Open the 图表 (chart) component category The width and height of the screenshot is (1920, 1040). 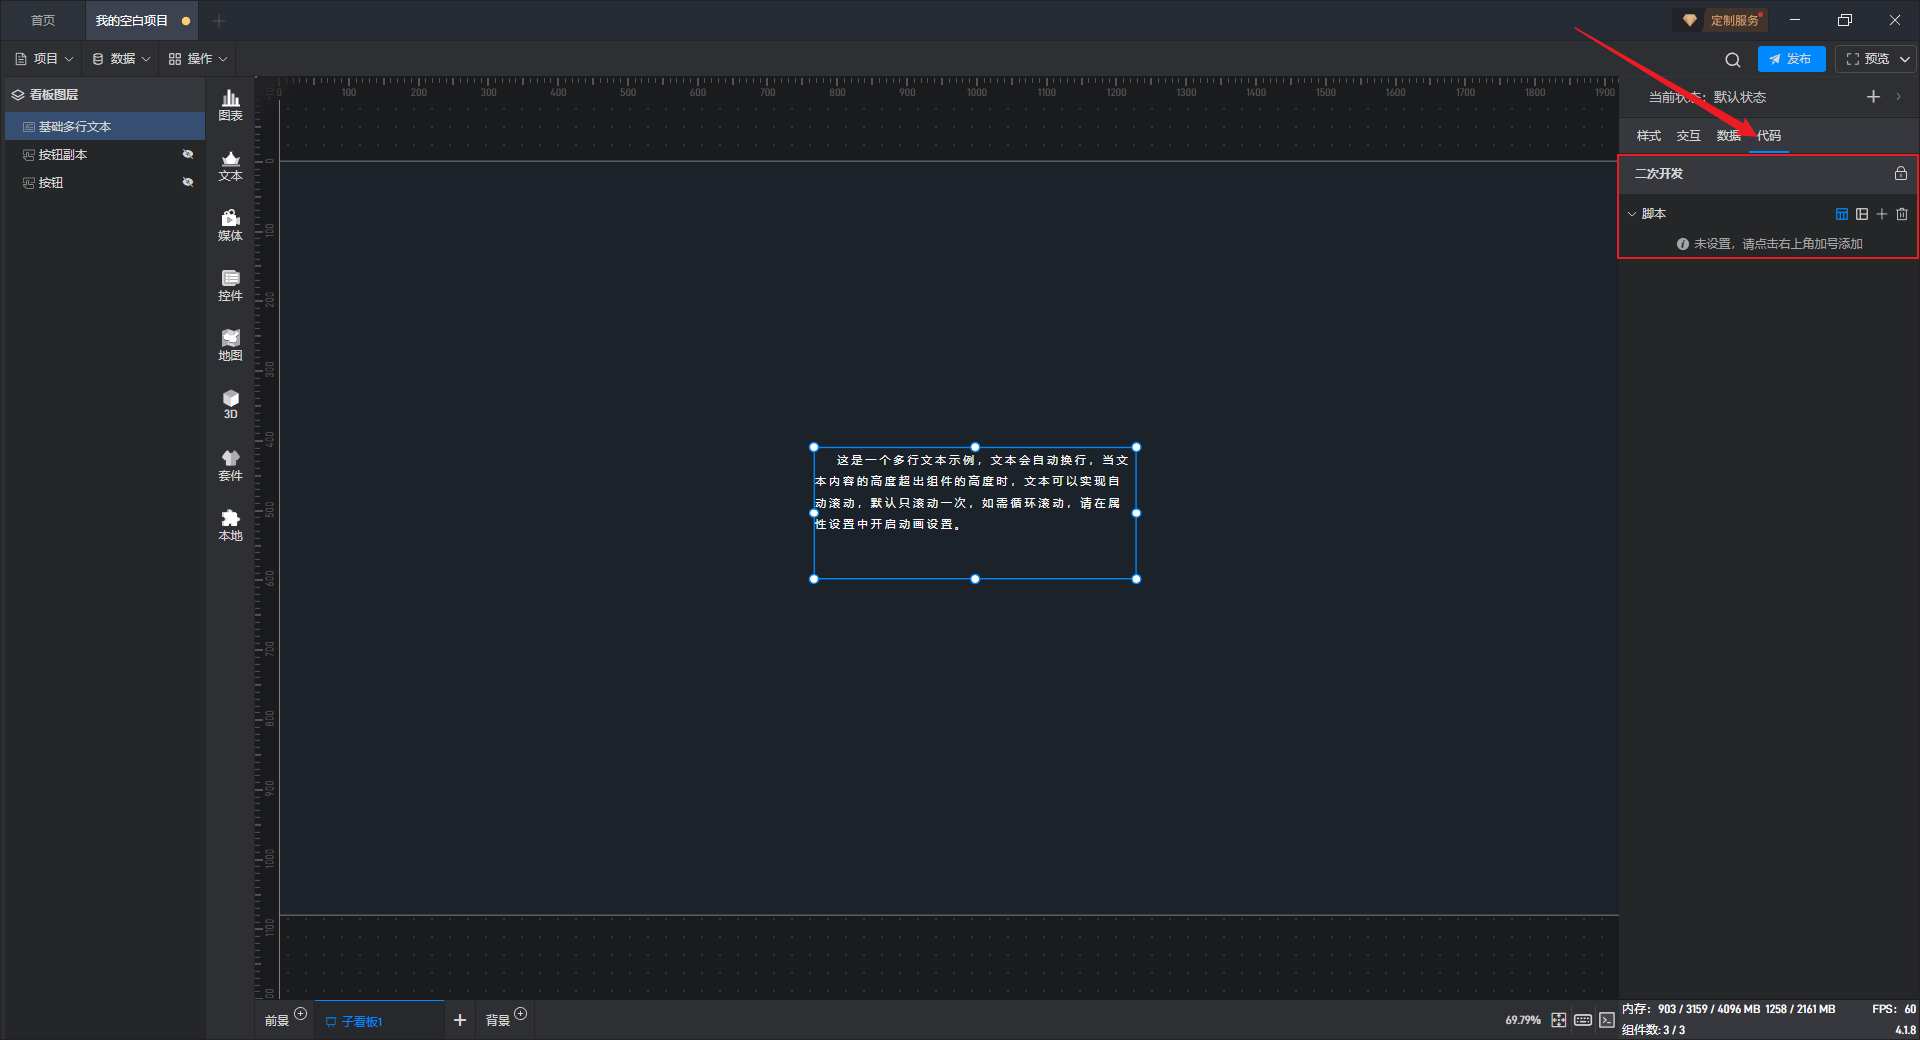pos(230,105)
